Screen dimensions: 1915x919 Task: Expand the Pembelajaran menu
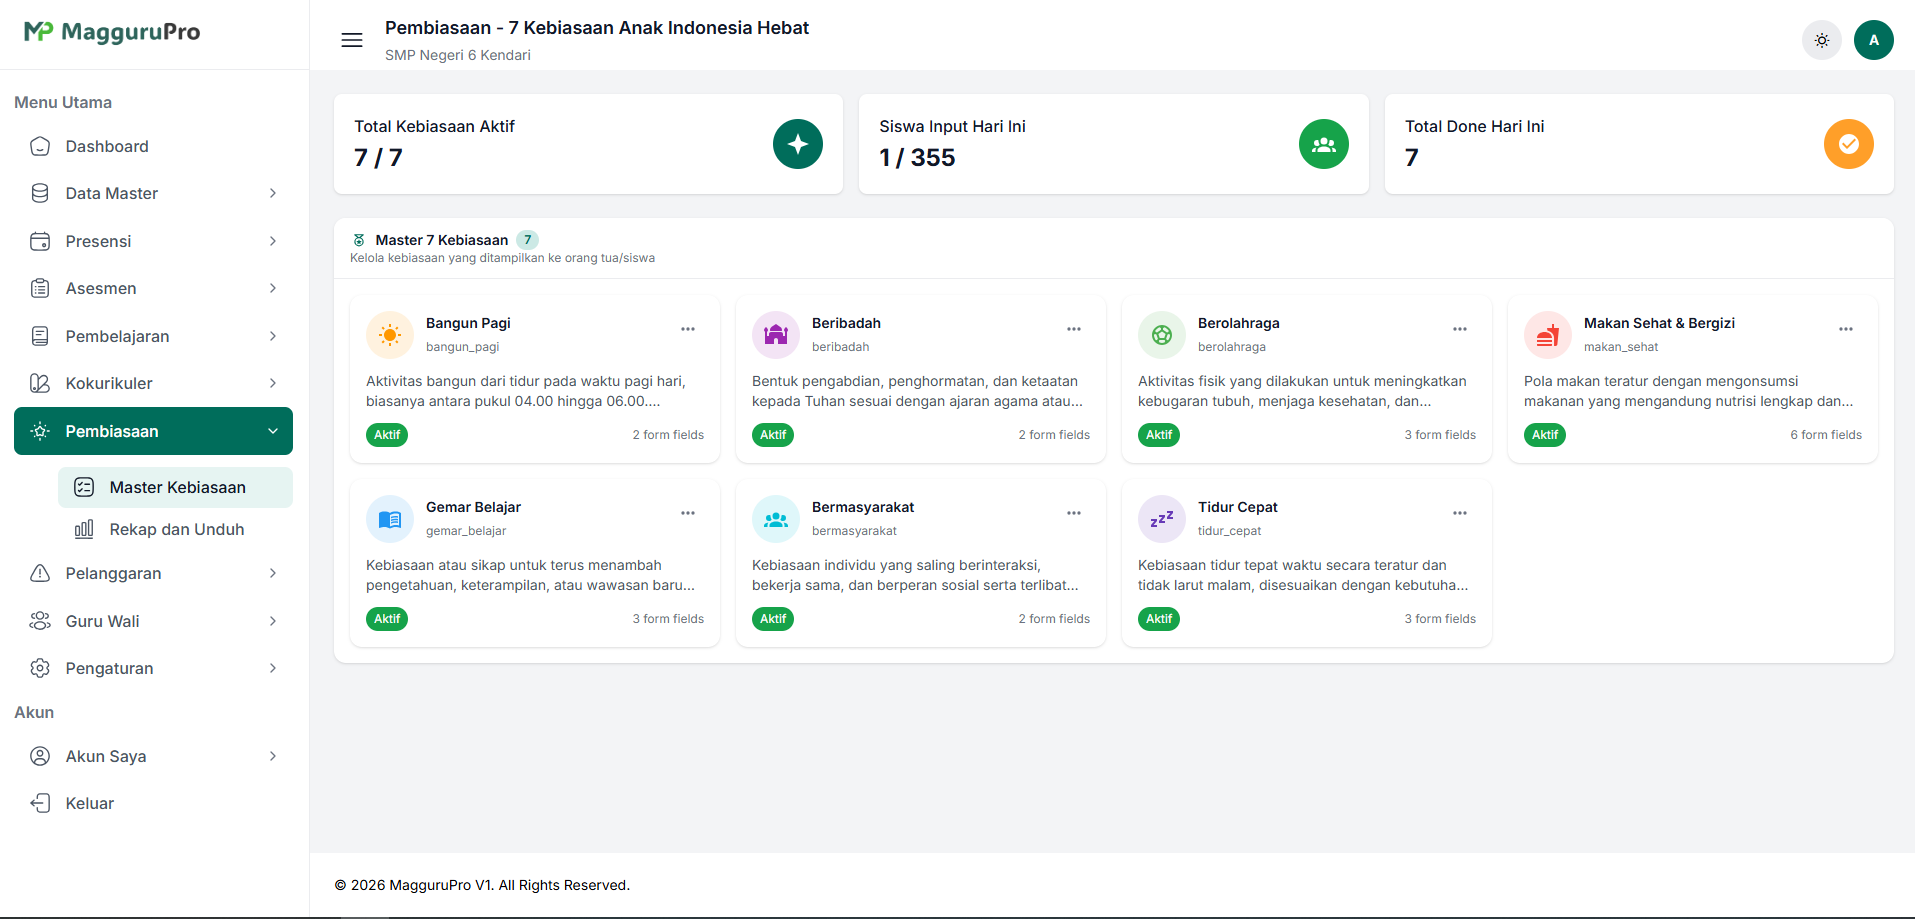pos(154,336)
